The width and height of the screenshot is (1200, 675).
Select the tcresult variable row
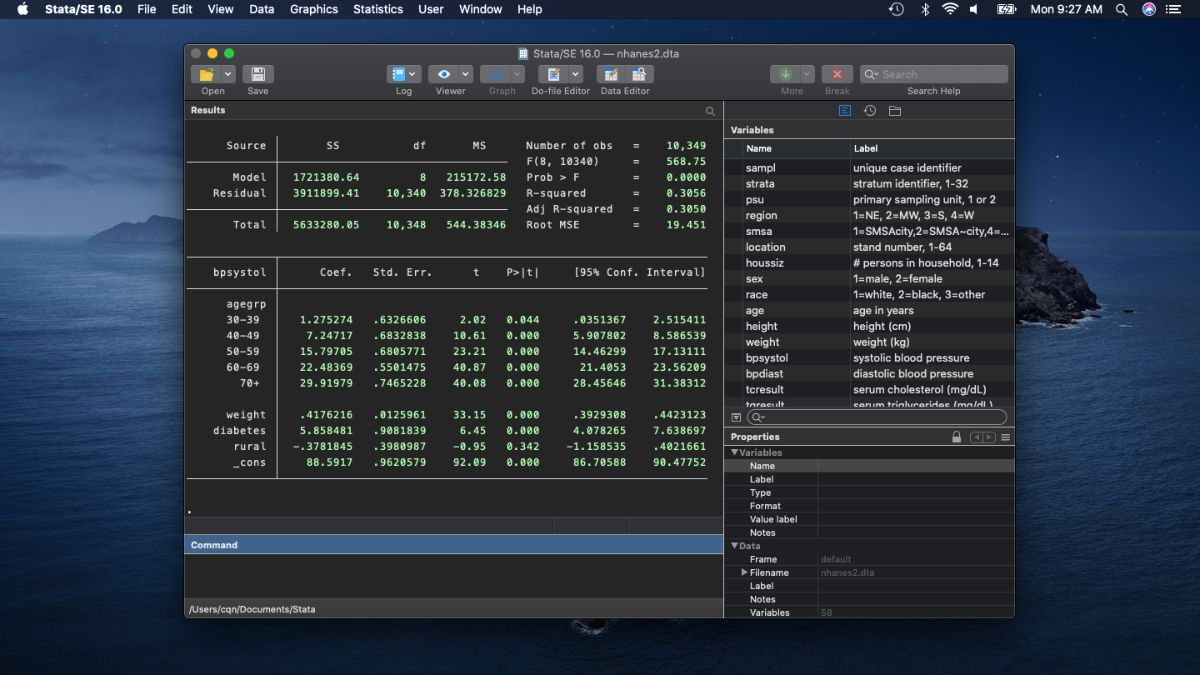869,389
